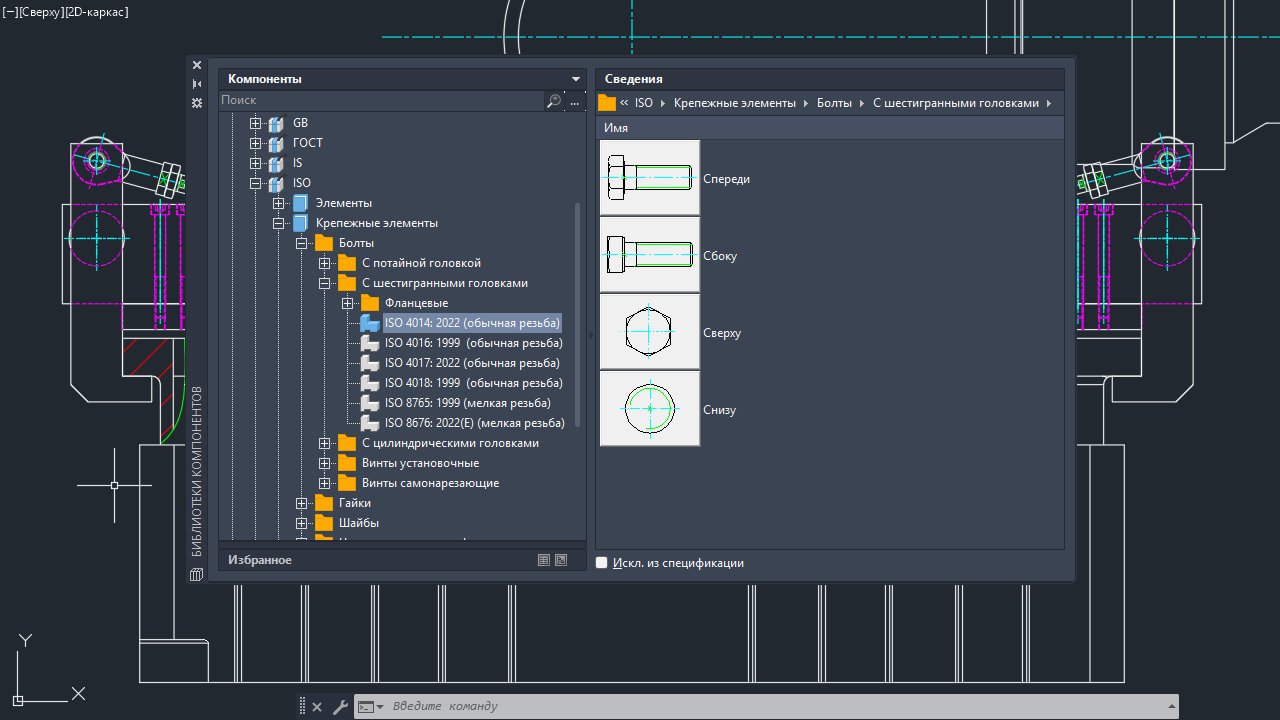Expand the GB standard node
The height and width of the screenshot is (720, 1280).
[x=255, y=123]
